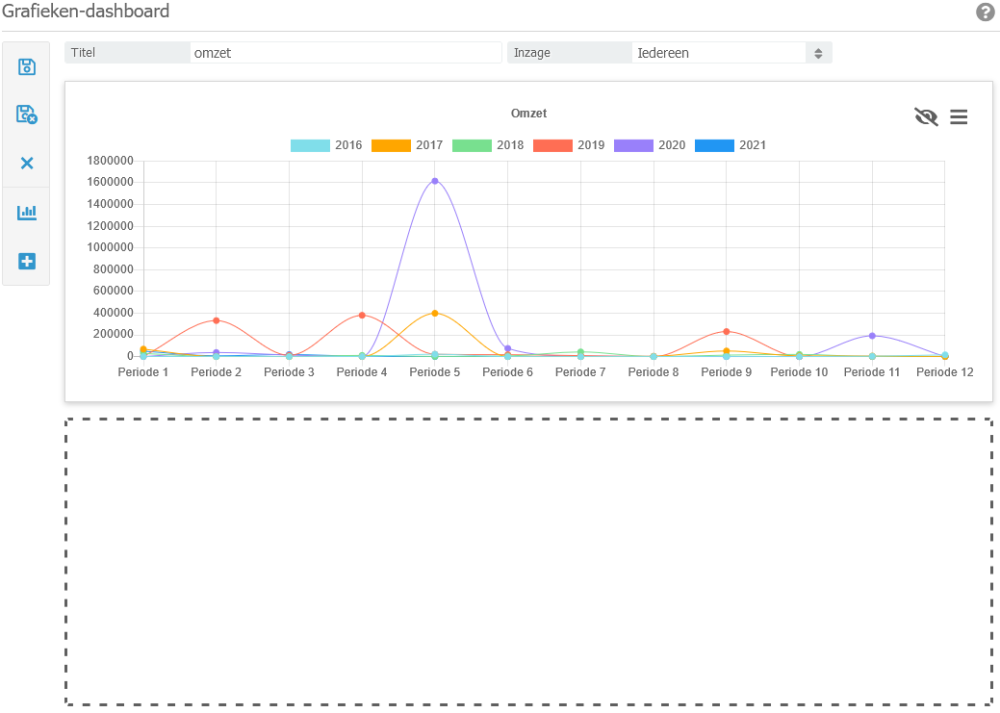Click the 2020 purple legend swatch
This screenshot has width=1000, height=713.
(x=633, y=145)
